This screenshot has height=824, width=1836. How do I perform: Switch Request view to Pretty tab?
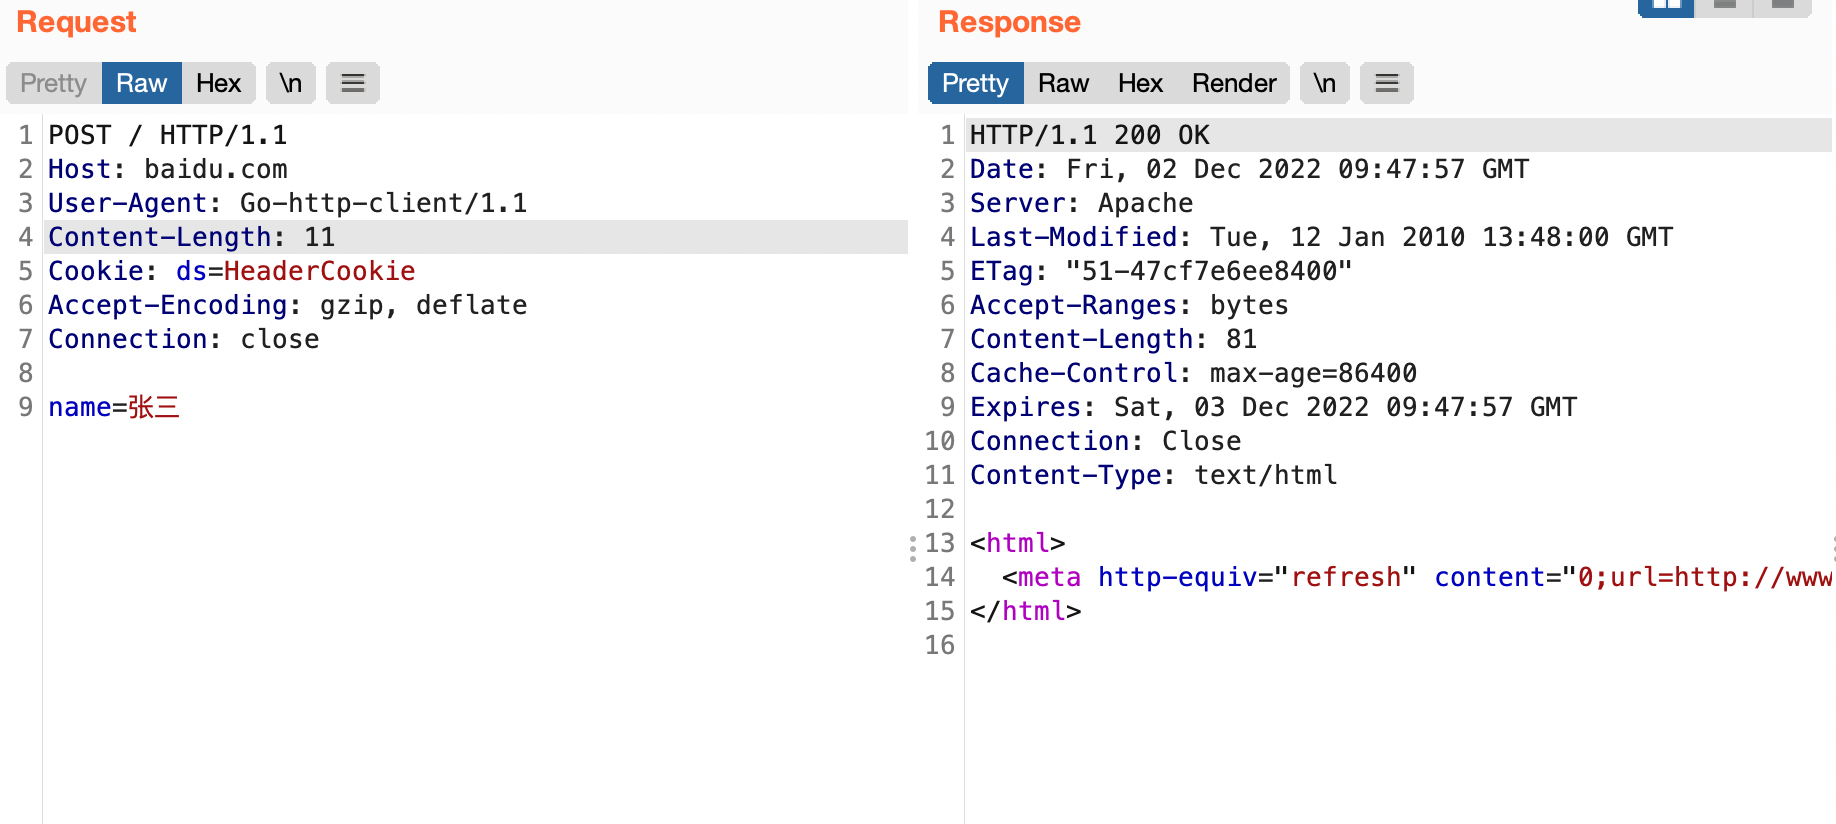coord(54,83)
